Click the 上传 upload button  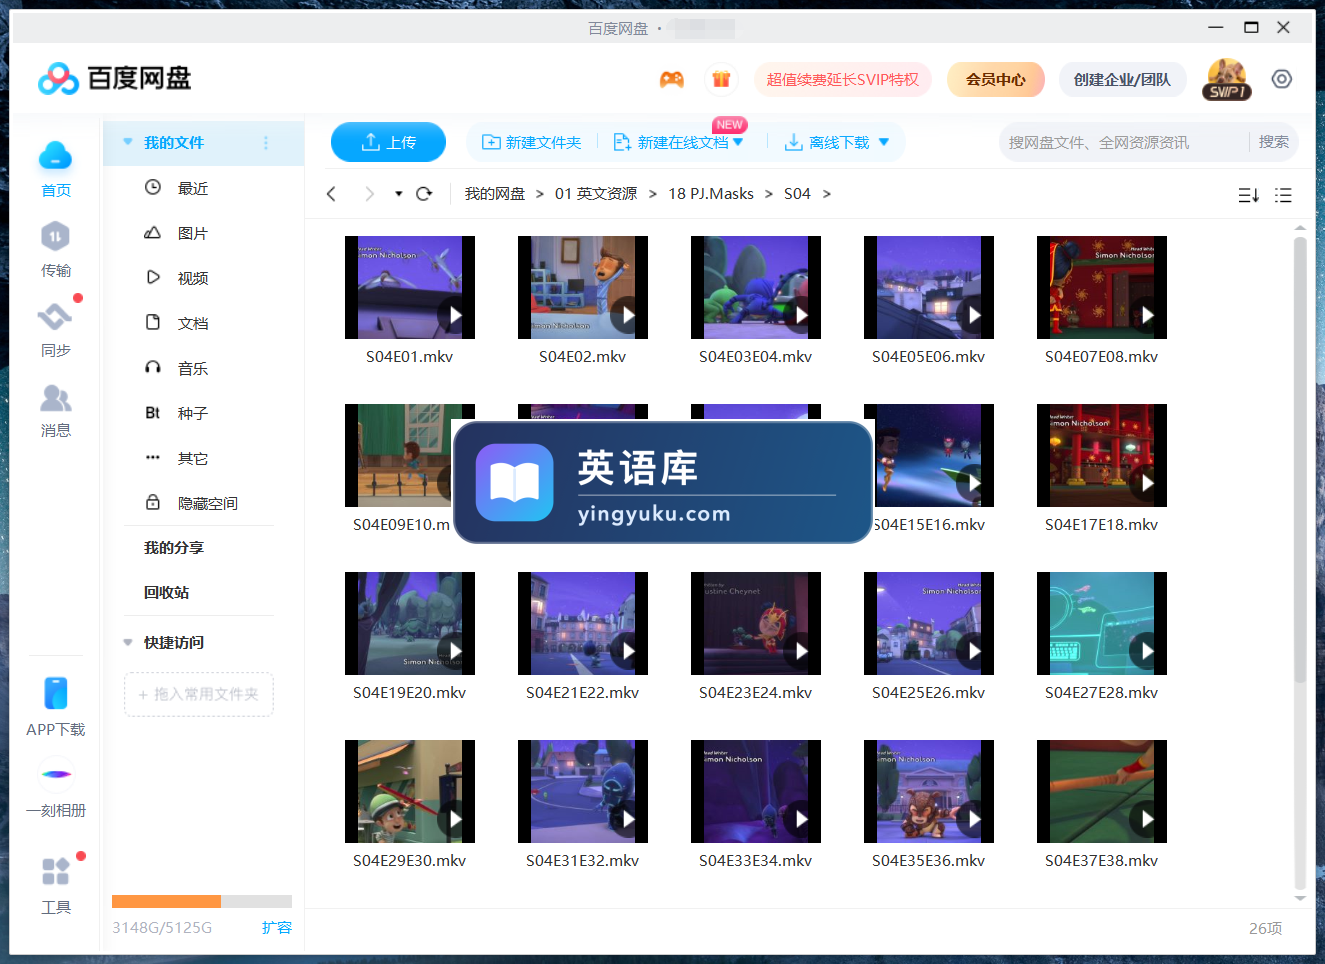tap(388, 142)
